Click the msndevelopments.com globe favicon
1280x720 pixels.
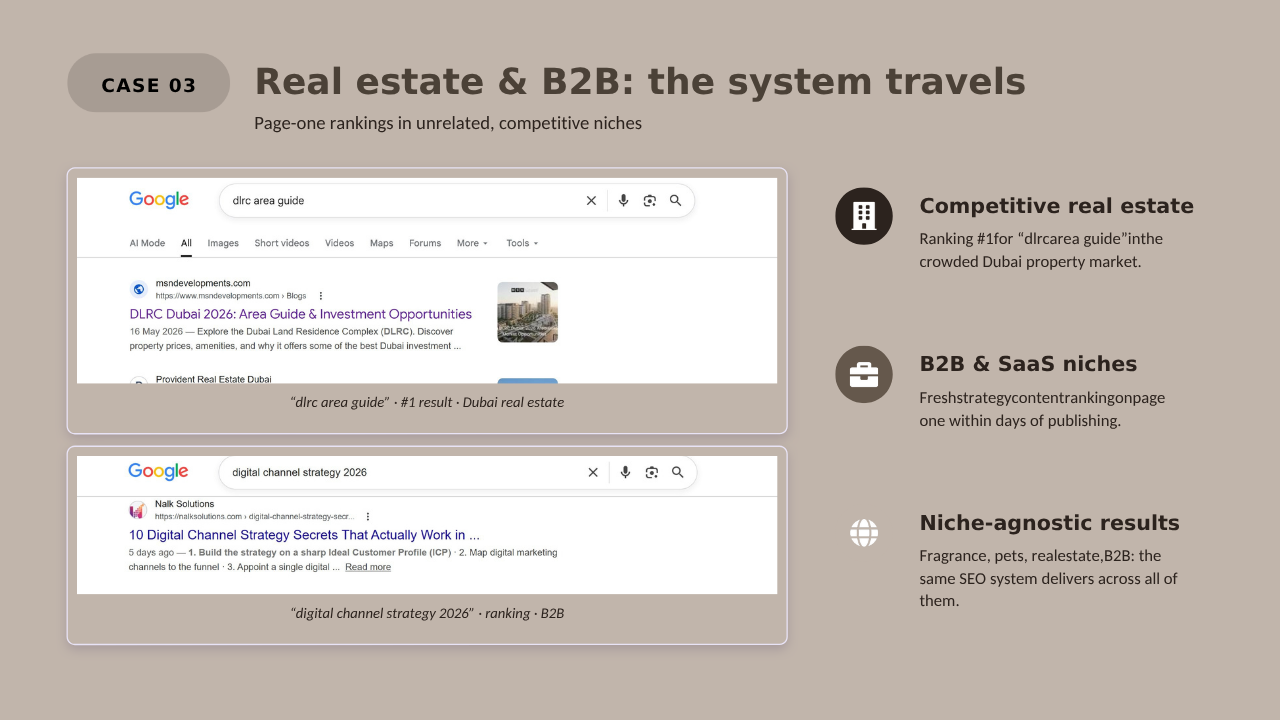tap(139, 289)
